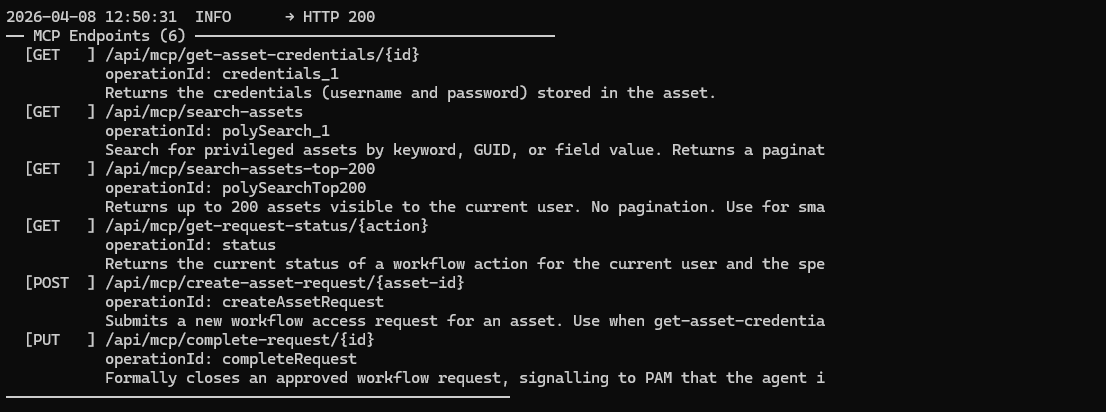This screenshot has width=1106, height=412.
Task: Click the /api/mcp/get-request-status/{action} path
Action: [266, 226]
